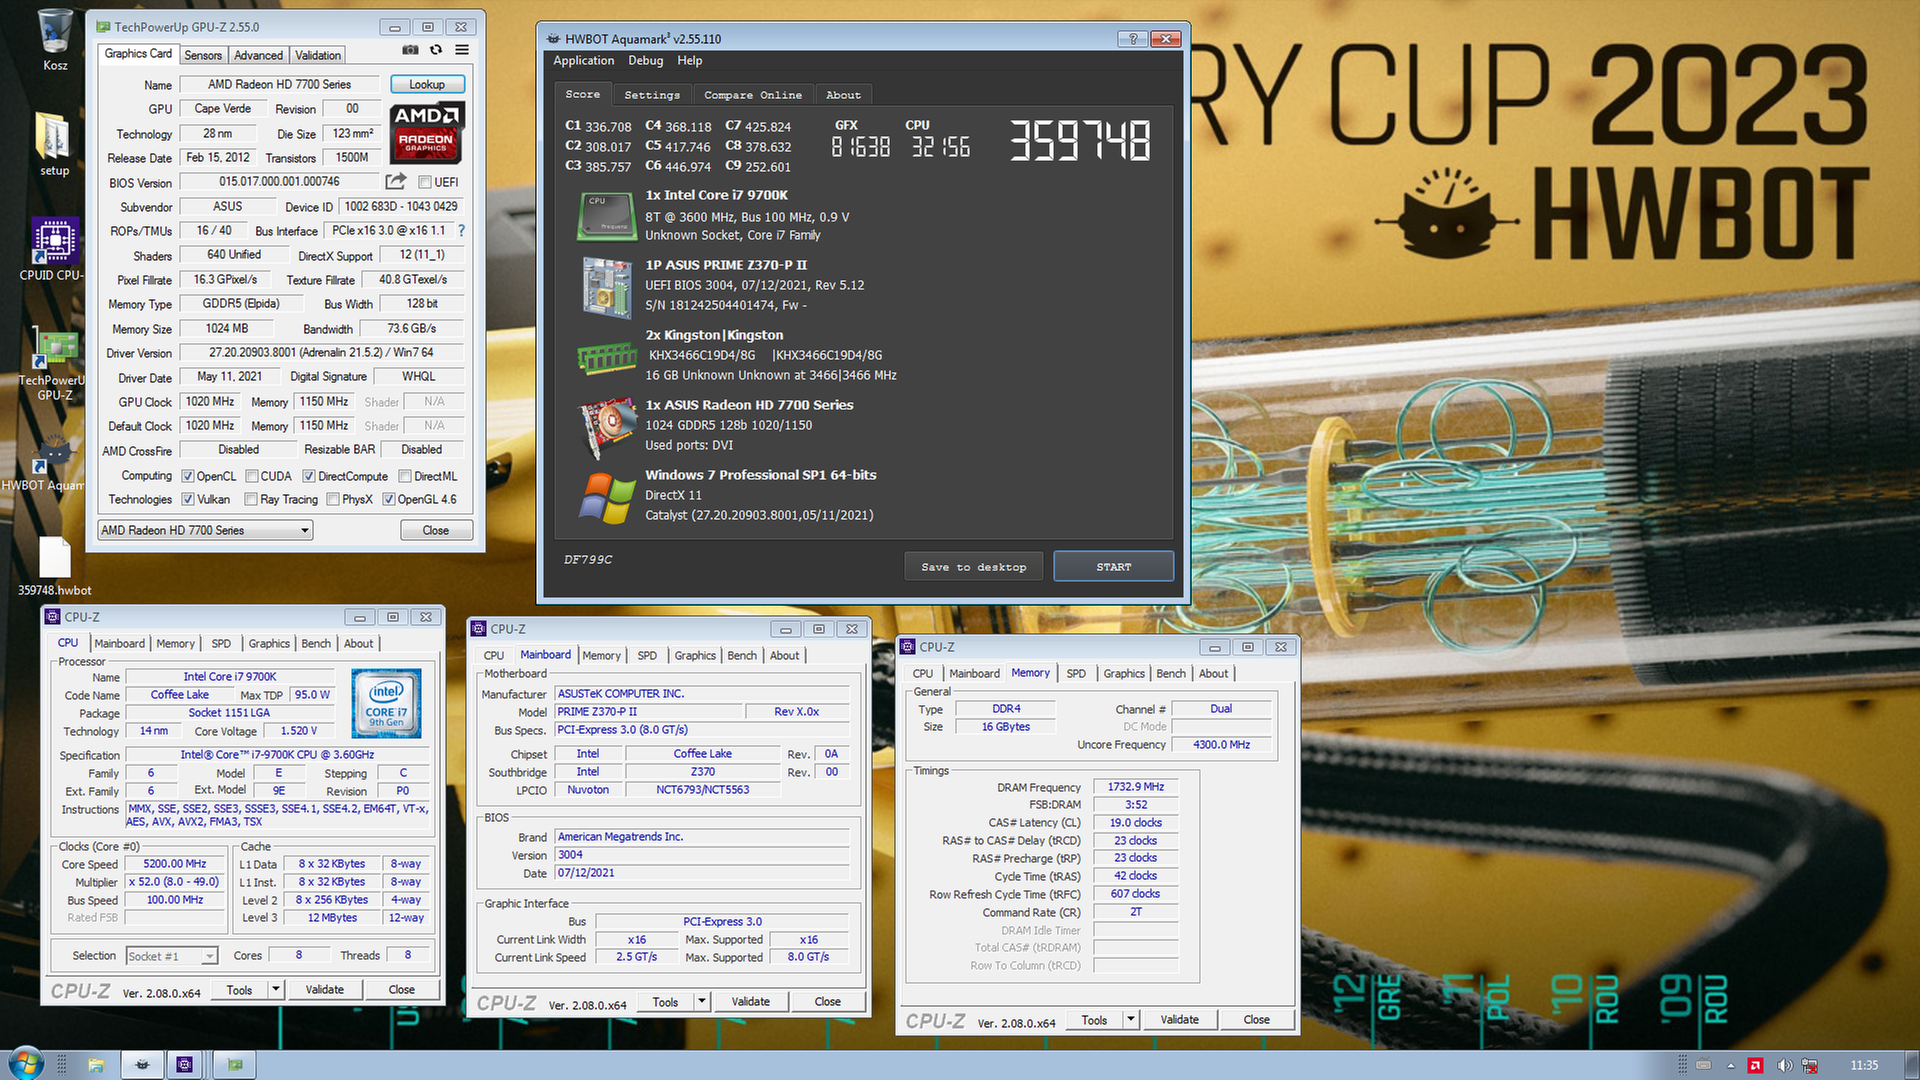Open the volume speaker tray icon
This screenshot has height=1080, width=1920.
[x=1784, y=1065]
